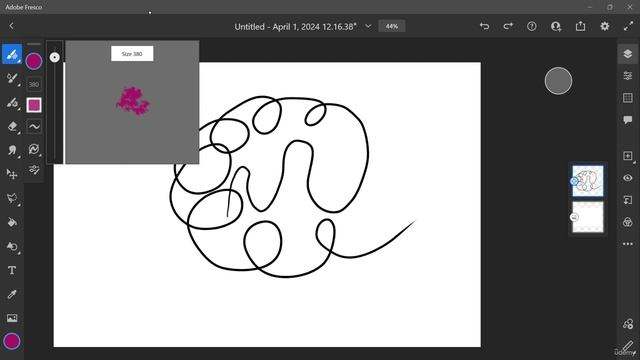The height and width of the screenshot is (360, 640).
Task: Select the empty bottom layer thumbnail
Action: 588,217
